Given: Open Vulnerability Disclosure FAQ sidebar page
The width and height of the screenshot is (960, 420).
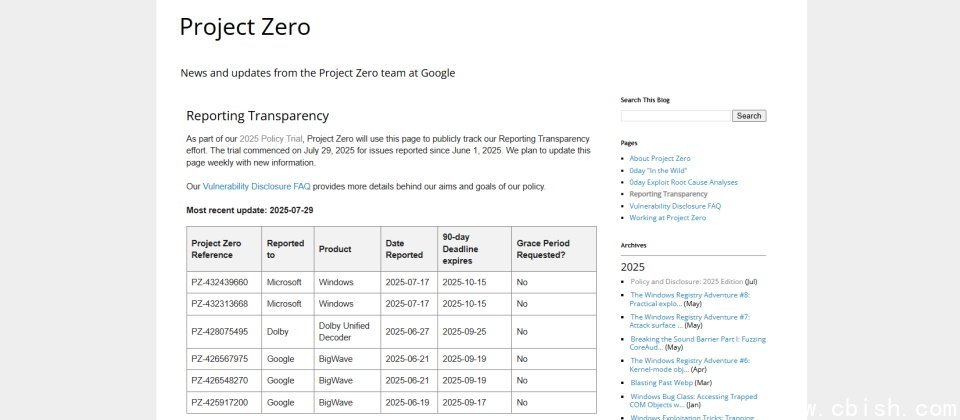Looking at the screenshot, I should click(x=675, y=206).
